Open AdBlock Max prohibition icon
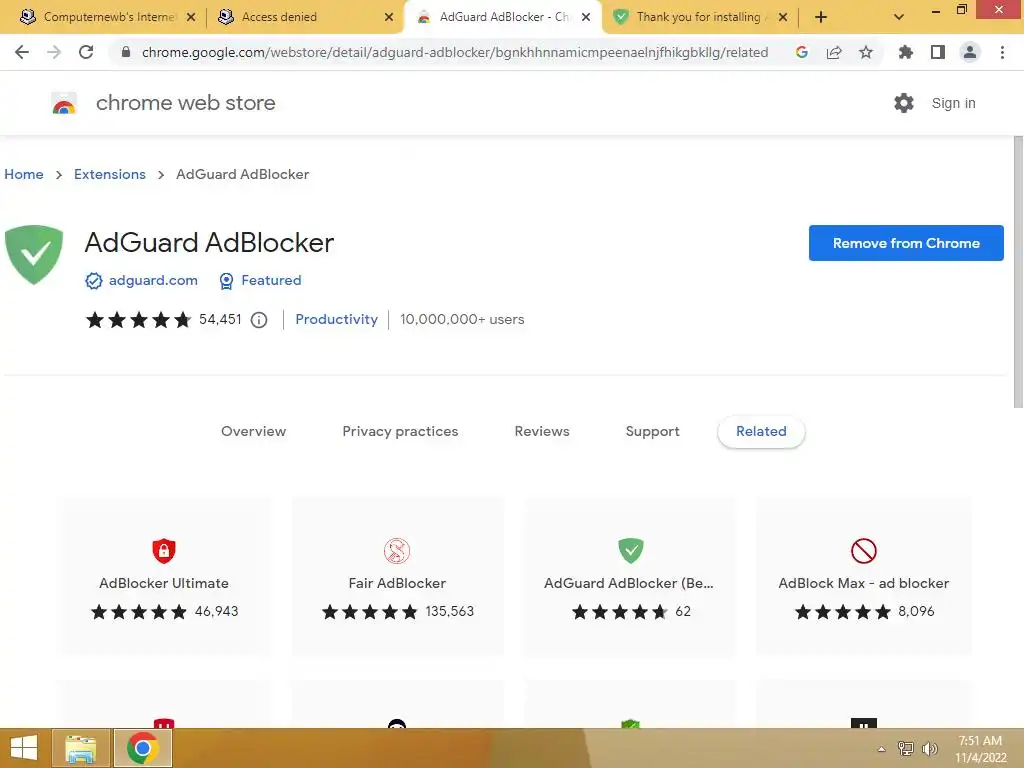 tap(863, 551)
